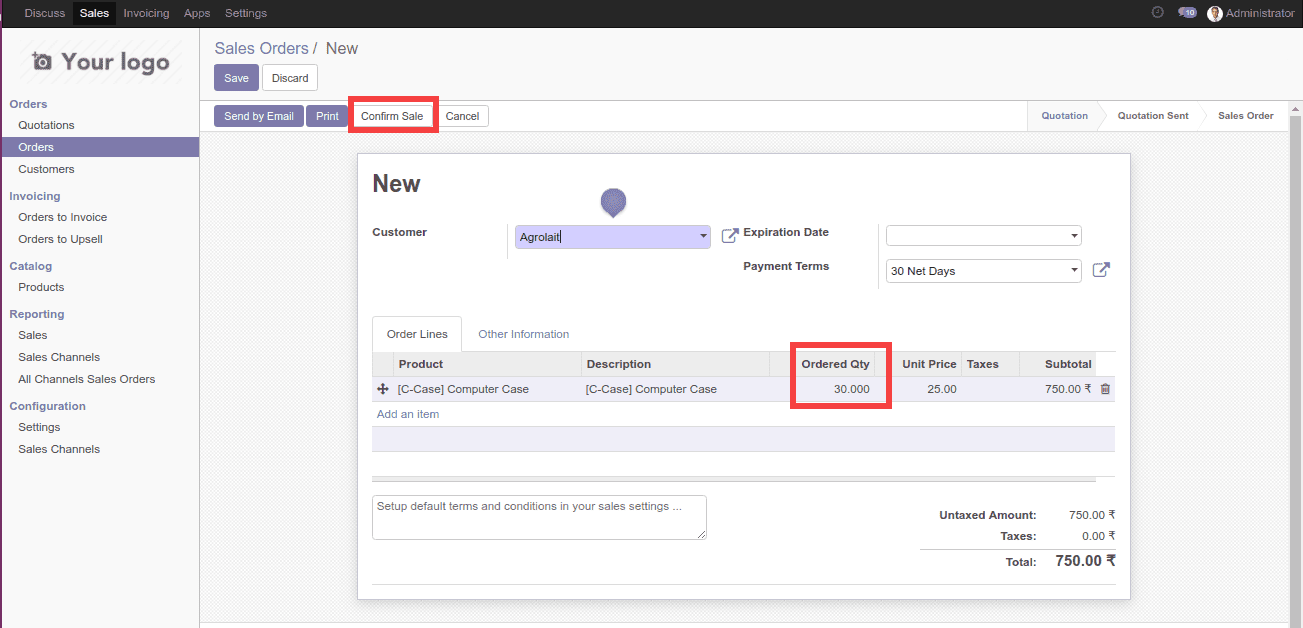The height and width of the screenshot is (628, 1303).
Task: Click the 750.00 ₹ line subtotal
Action: point(1068,389)
